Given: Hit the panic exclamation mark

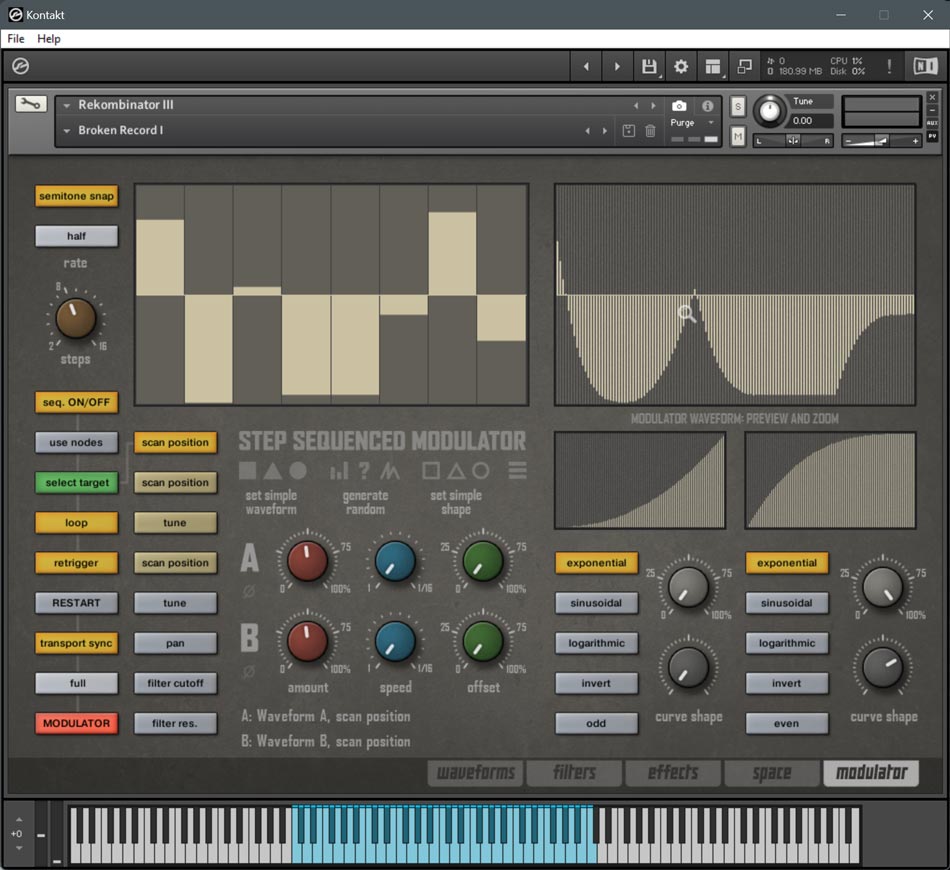Looking at the screenshot, I should tap(889, 66).
